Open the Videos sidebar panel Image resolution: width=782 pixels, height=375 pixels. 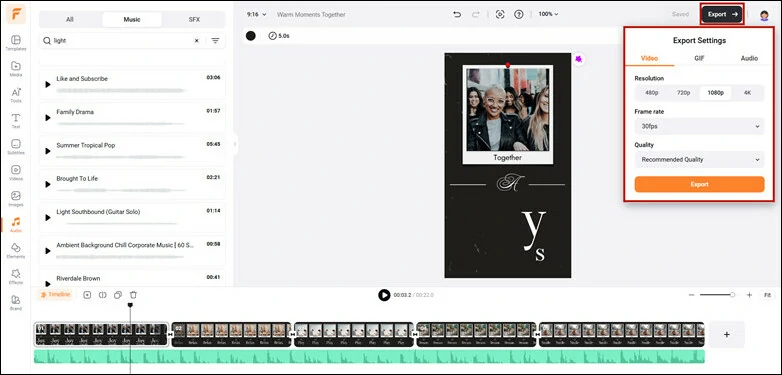(x=16, y=173)
